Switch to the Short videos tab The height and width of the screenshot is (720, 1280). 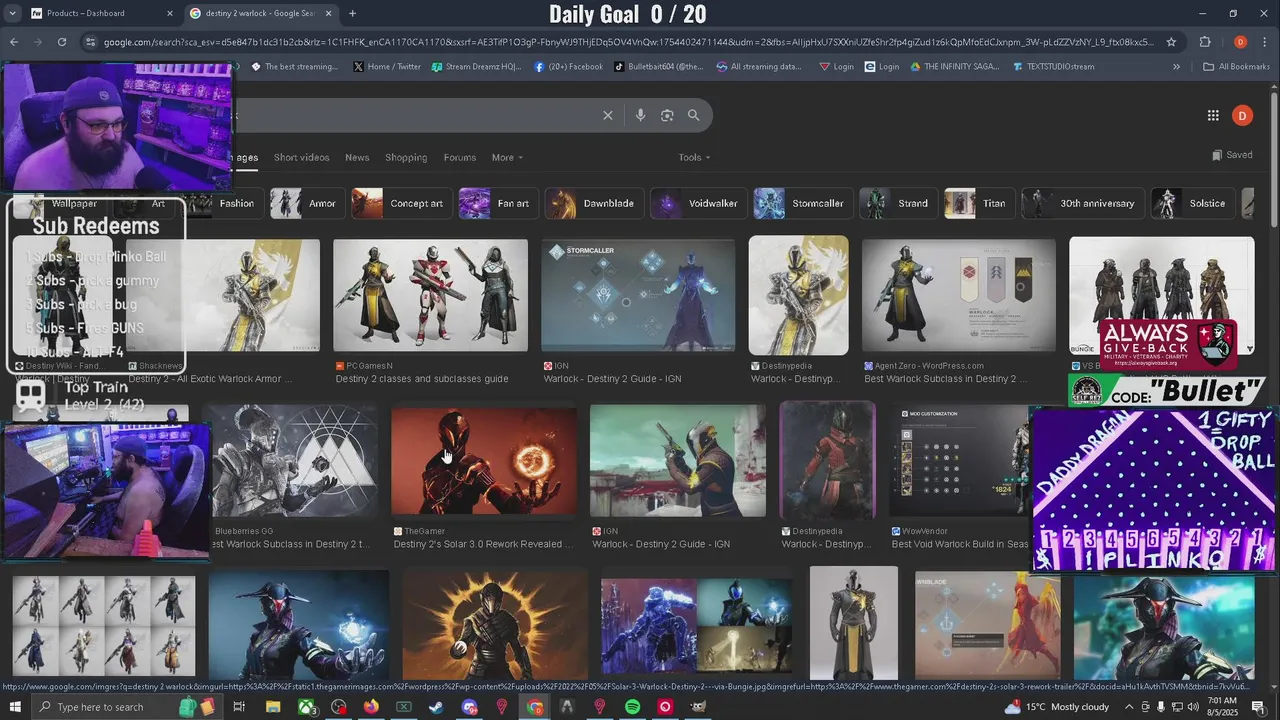[x=301, y=157]
